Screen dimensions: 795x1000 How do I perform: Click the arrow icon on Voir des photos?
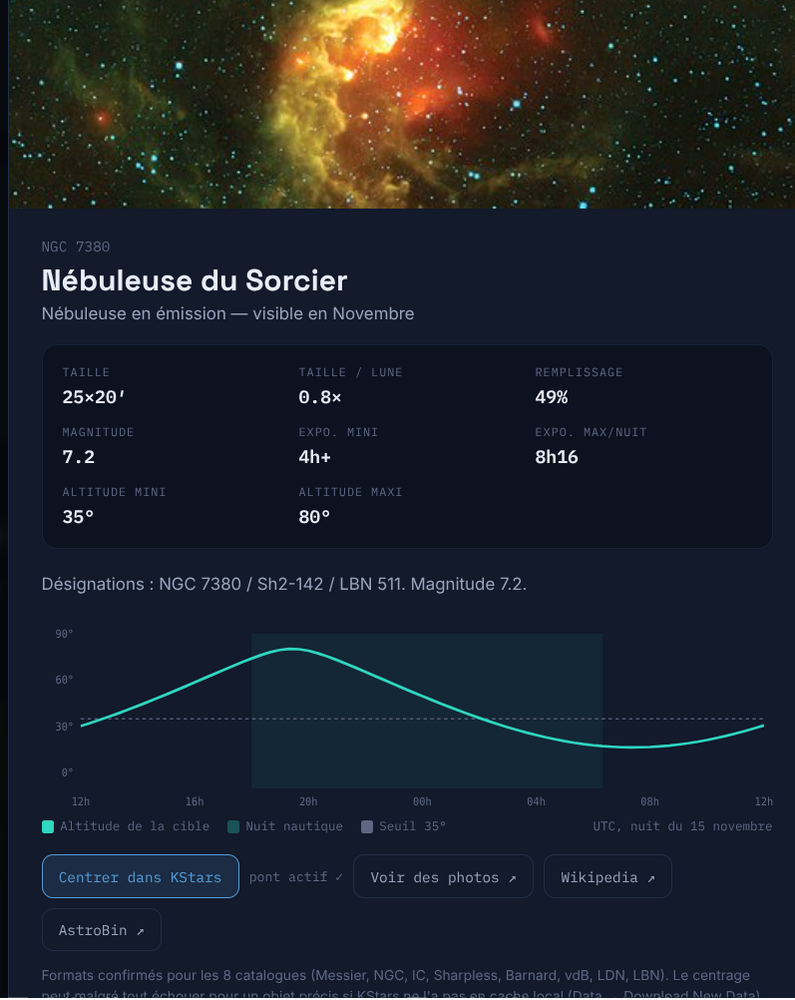(x=512, y=878)
